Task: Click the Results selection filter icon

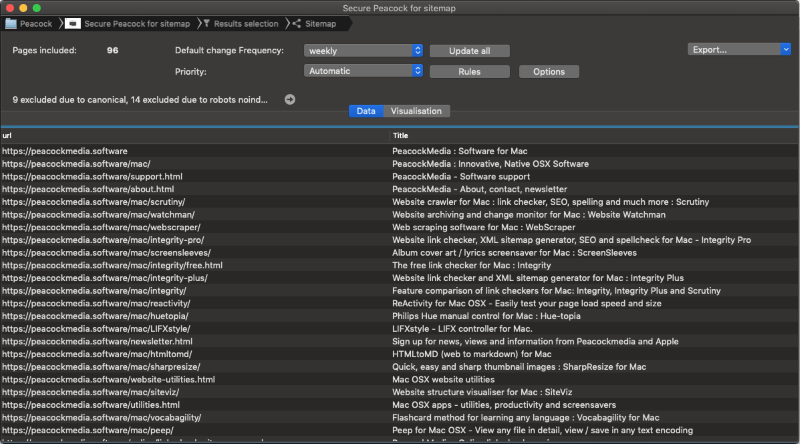Action: point(205,22)
